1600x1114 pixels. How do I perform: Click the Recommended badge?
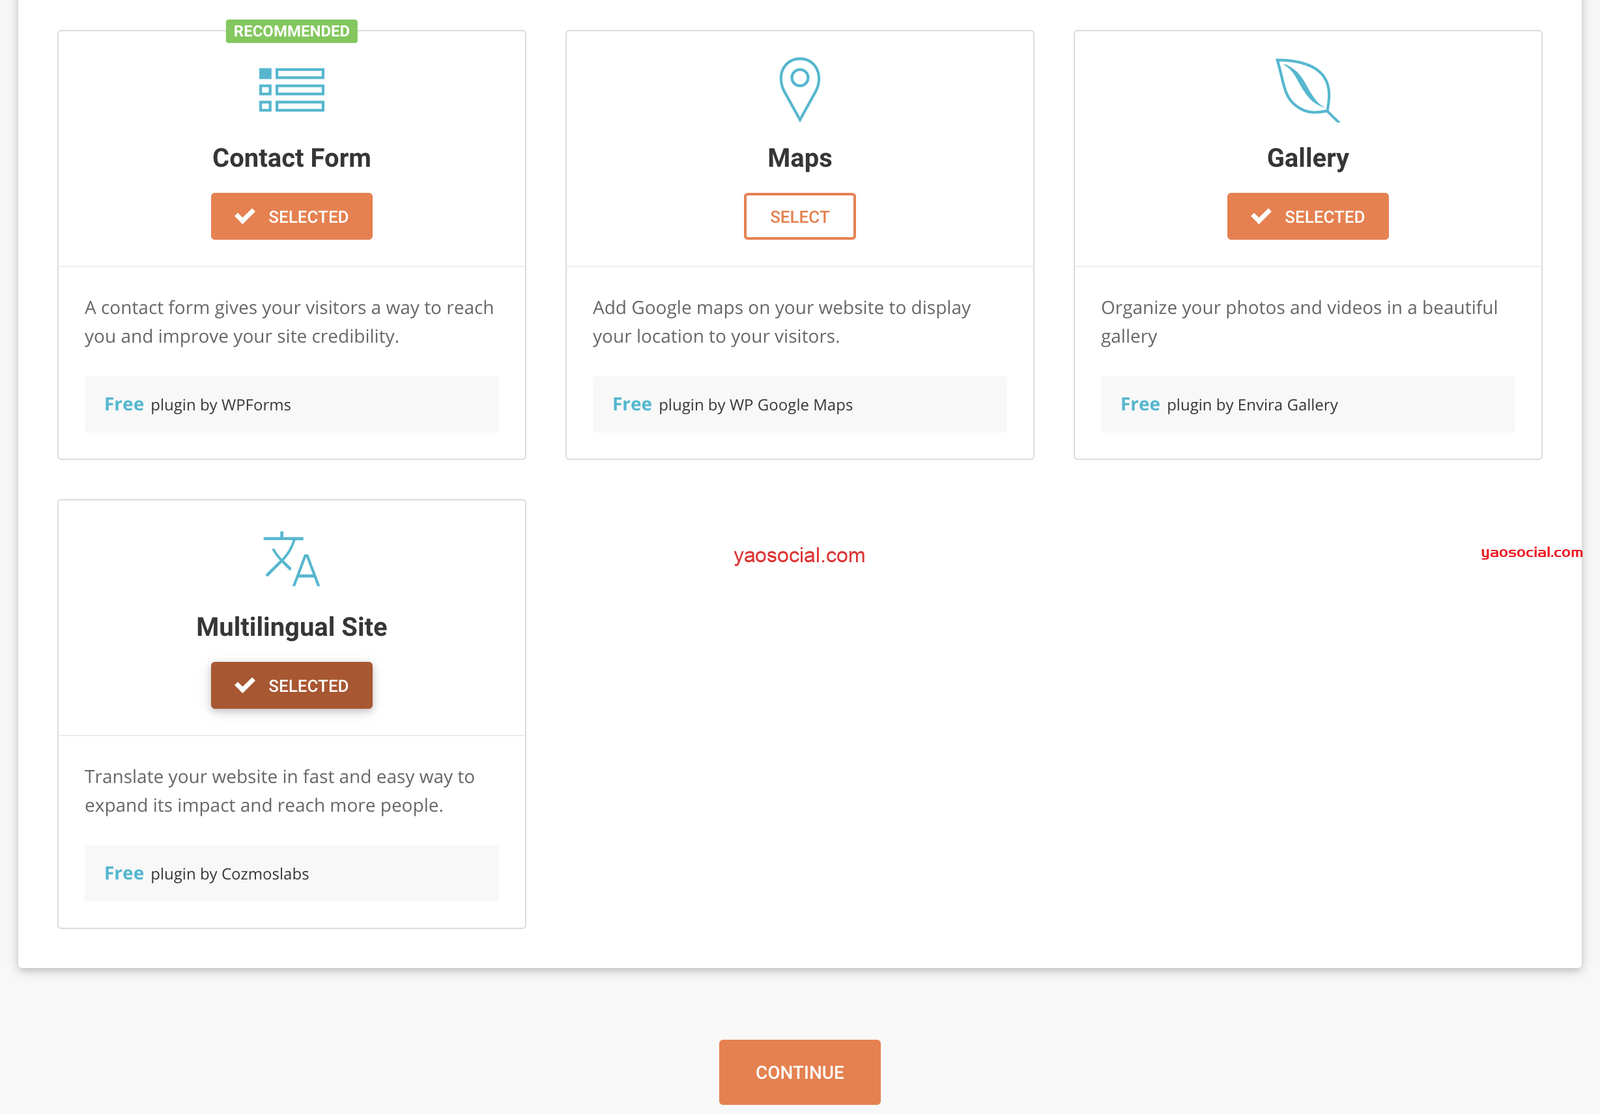[x=291, y=31]
